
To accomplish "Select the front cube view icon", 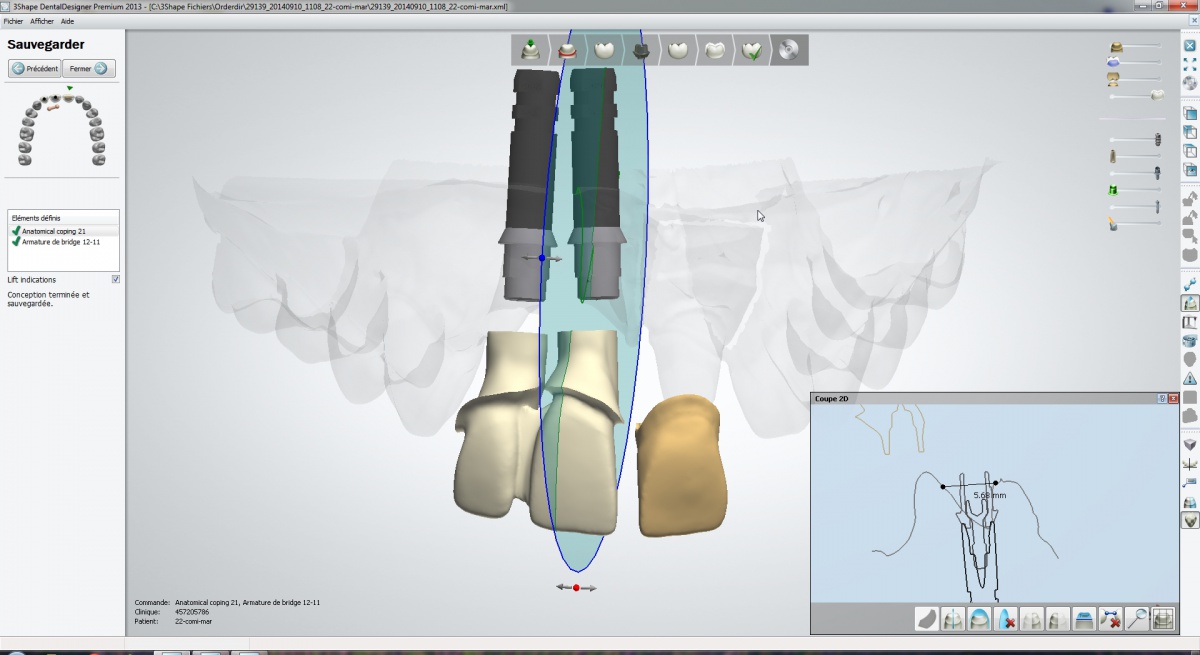I will tap(1190, 114).
